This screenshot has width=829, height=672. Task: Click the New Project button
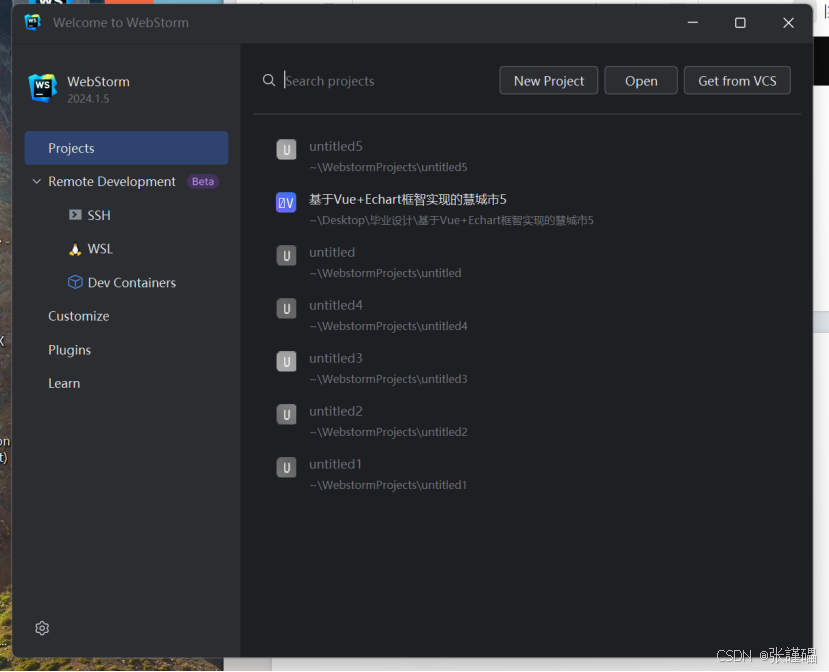tap(548, 80)
